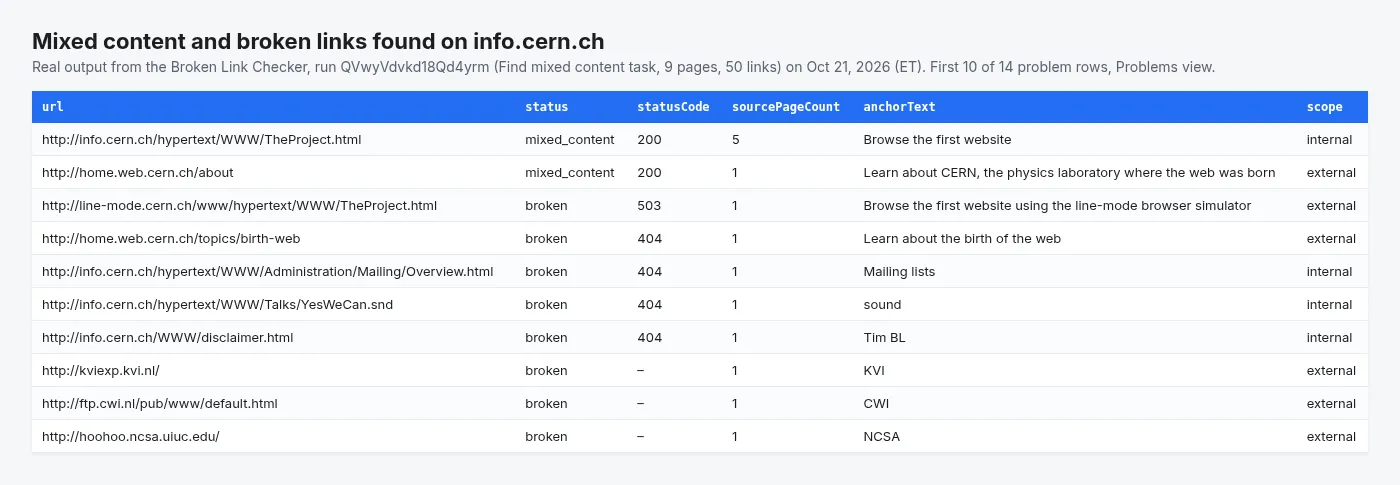This screenshot has width=1400, height=485.
Task: Select the WWW/disclaimer.html URL cell
Action: click(167, 338)
